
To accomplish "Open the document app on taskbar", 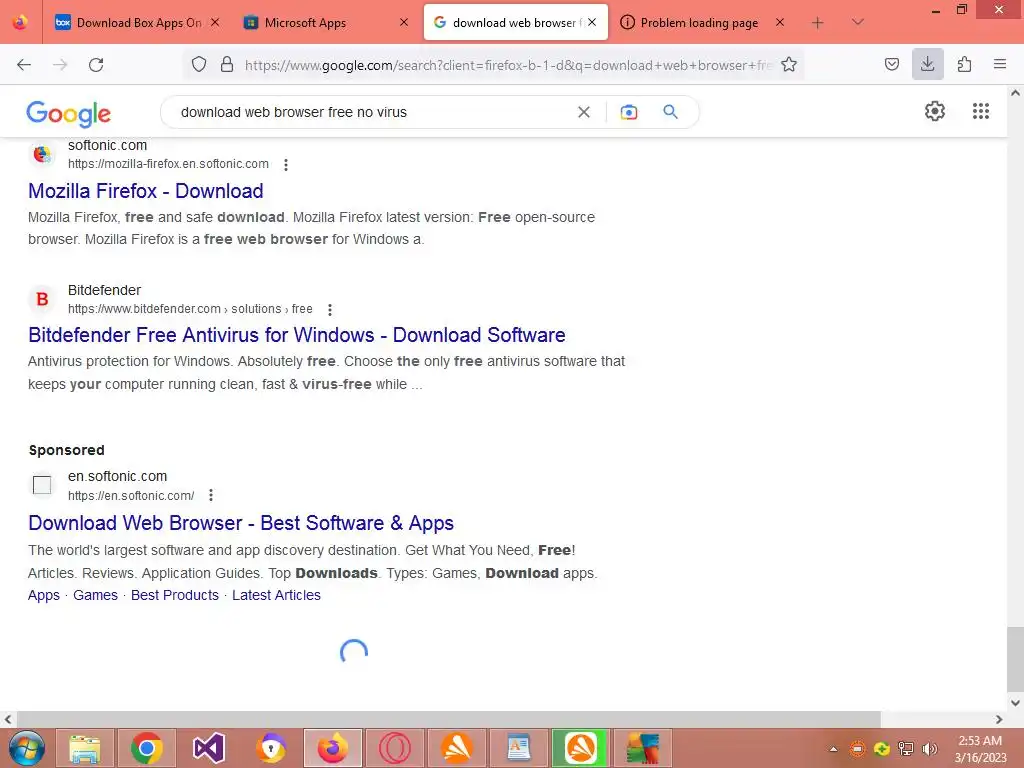I will (x=519, y=748).
